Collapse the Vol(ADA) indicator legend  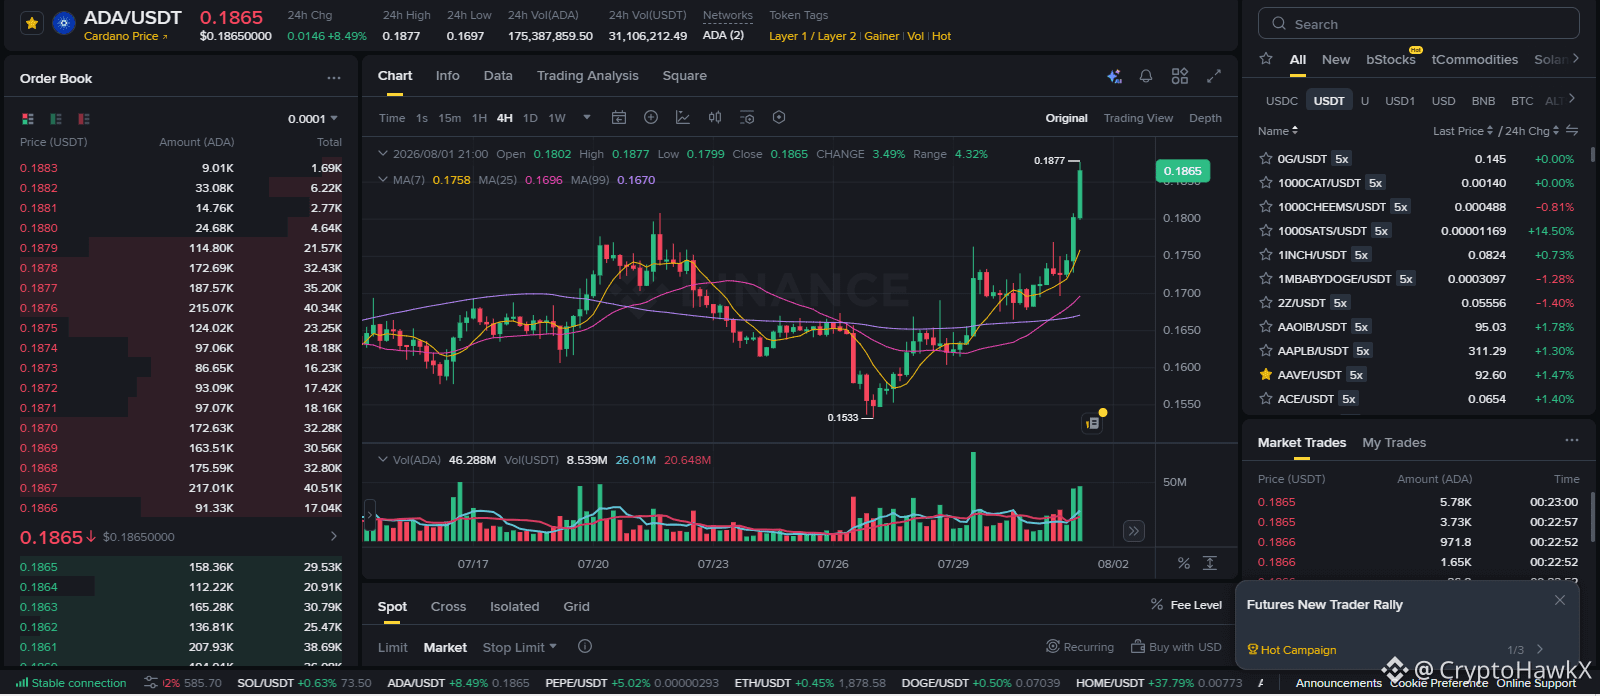point(382,460)
